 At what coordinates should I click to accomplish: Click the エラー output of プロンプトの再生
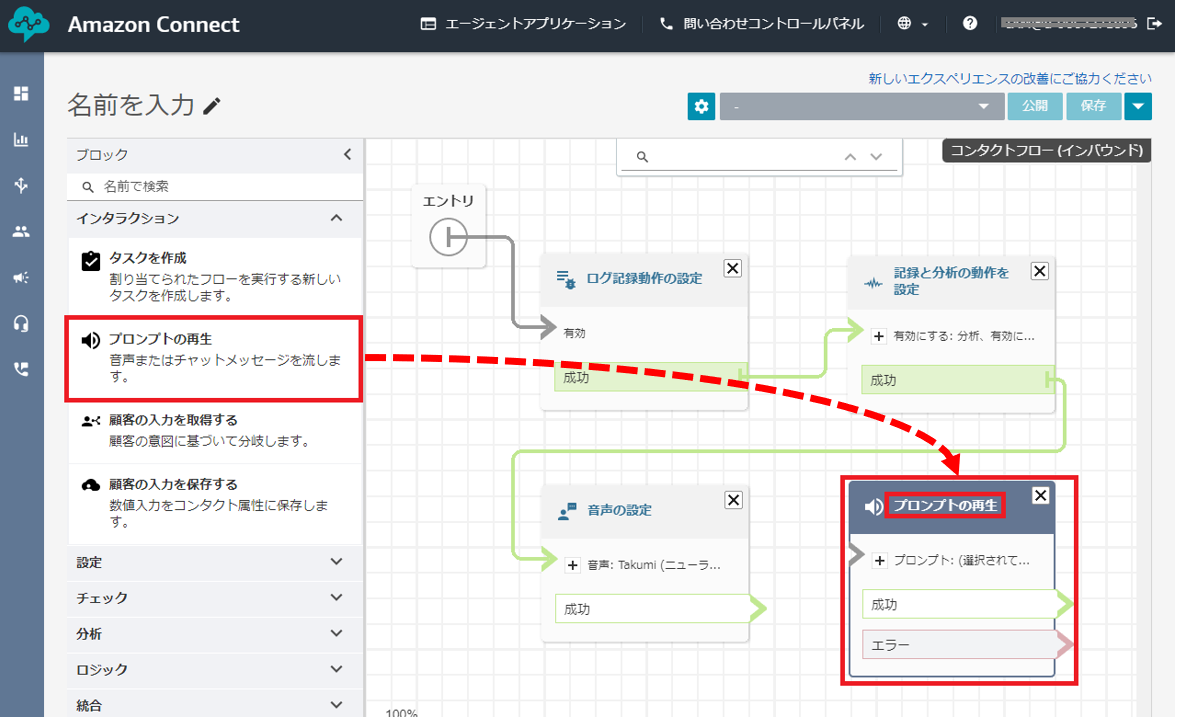click(960, 645)
